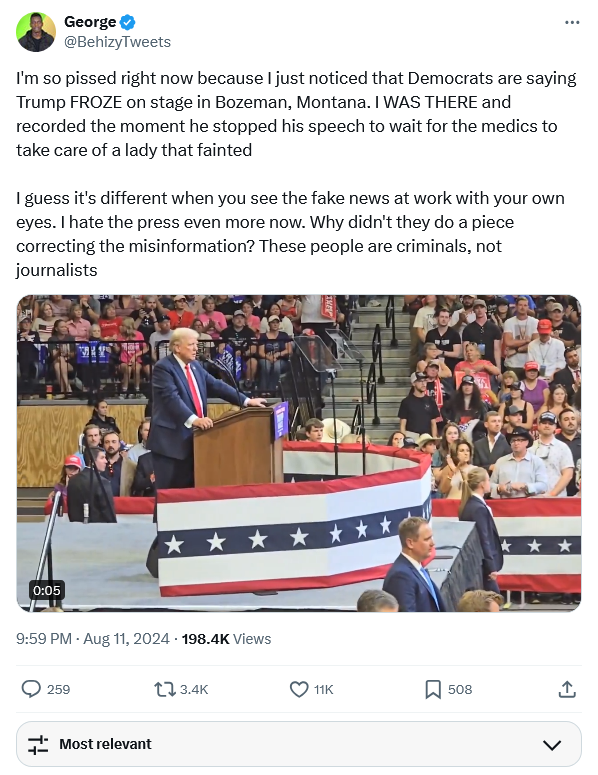598x775 pixels.
Task: Open the @BehizyTweets handle link
Action: tap(117, 42)
